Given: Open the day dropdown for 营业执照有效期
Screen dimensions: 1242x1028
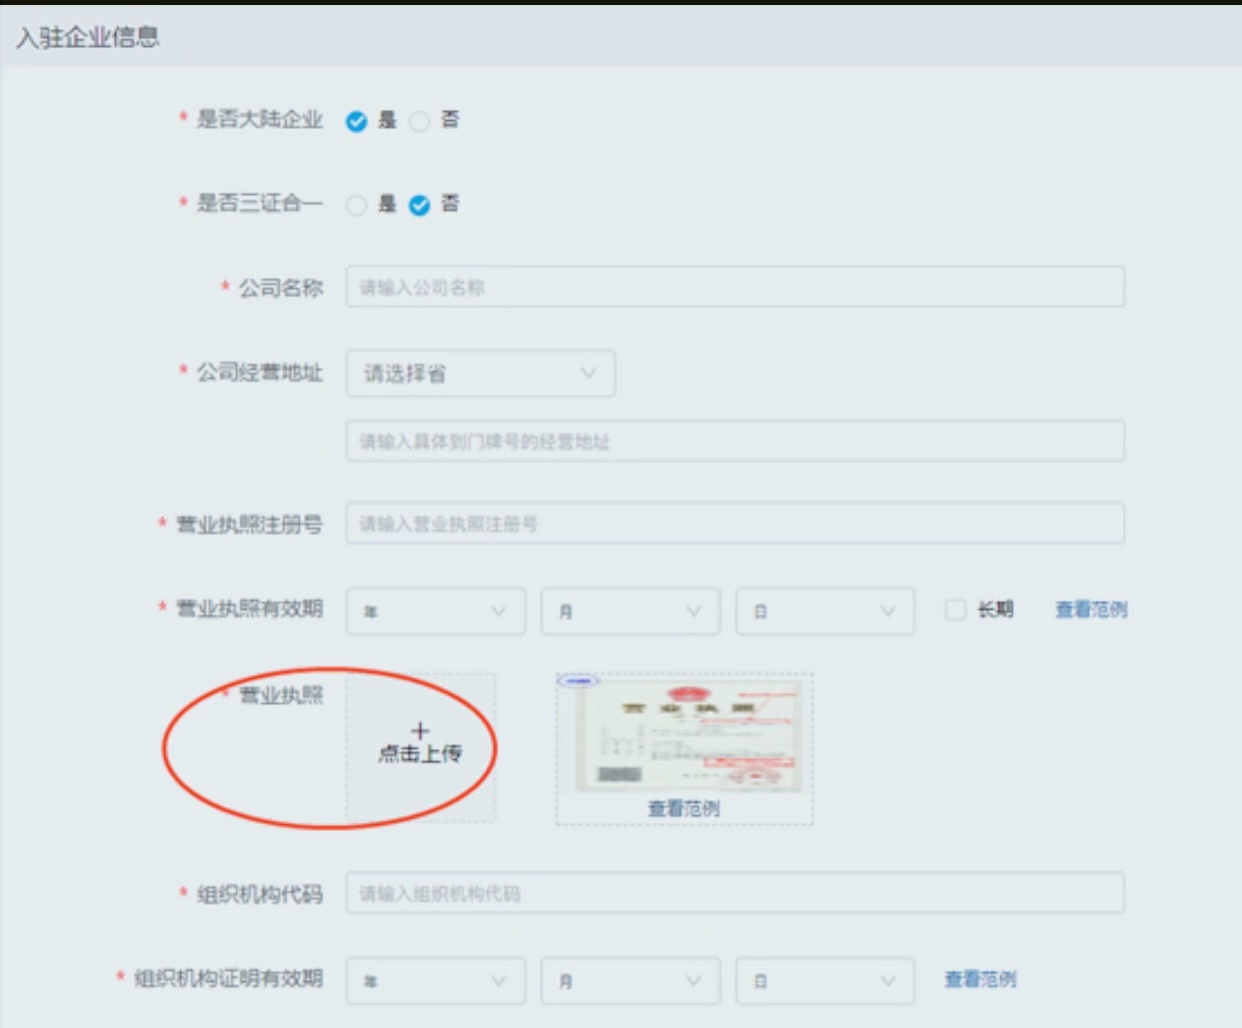Looking at the screenshot, I should [x=825, y=611].
